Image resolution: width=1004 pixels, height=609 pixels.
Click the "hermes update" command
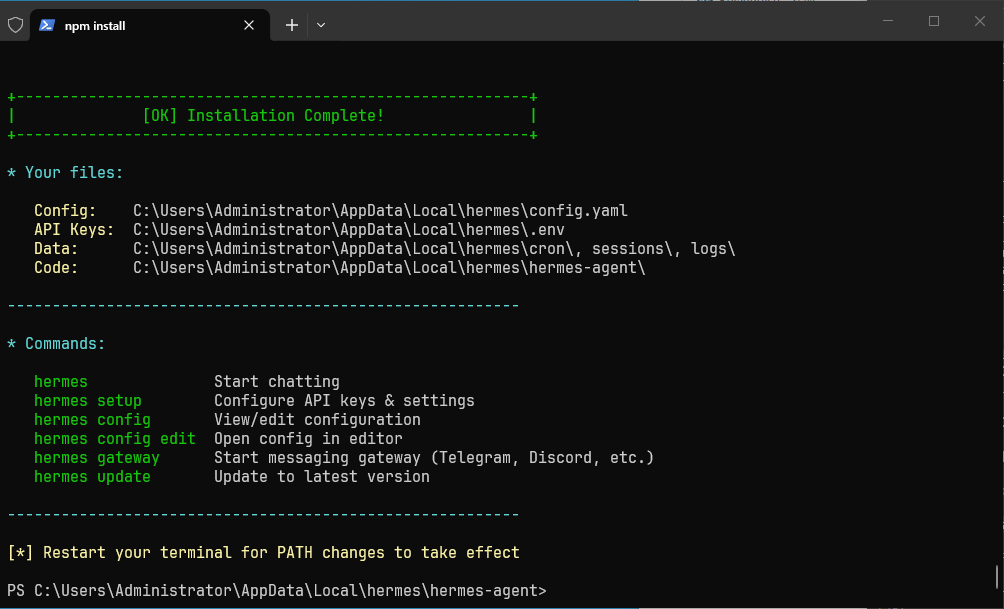(x=92, y=477)
